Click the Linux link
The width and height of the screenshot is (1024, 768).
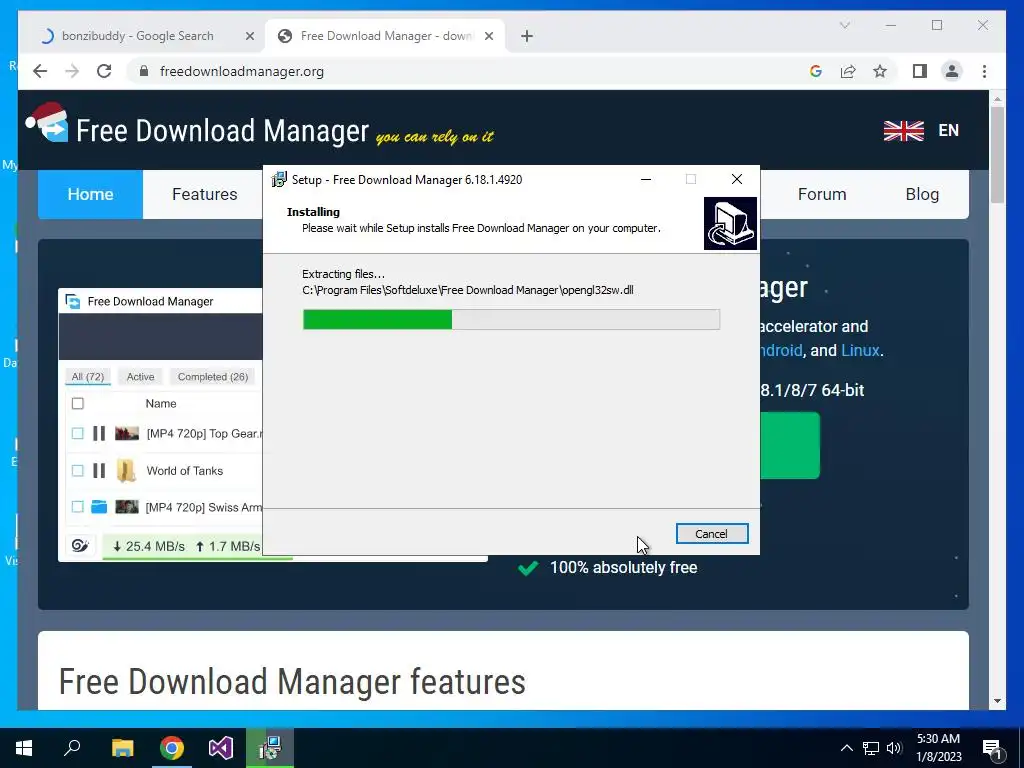[x=860, y=351]
